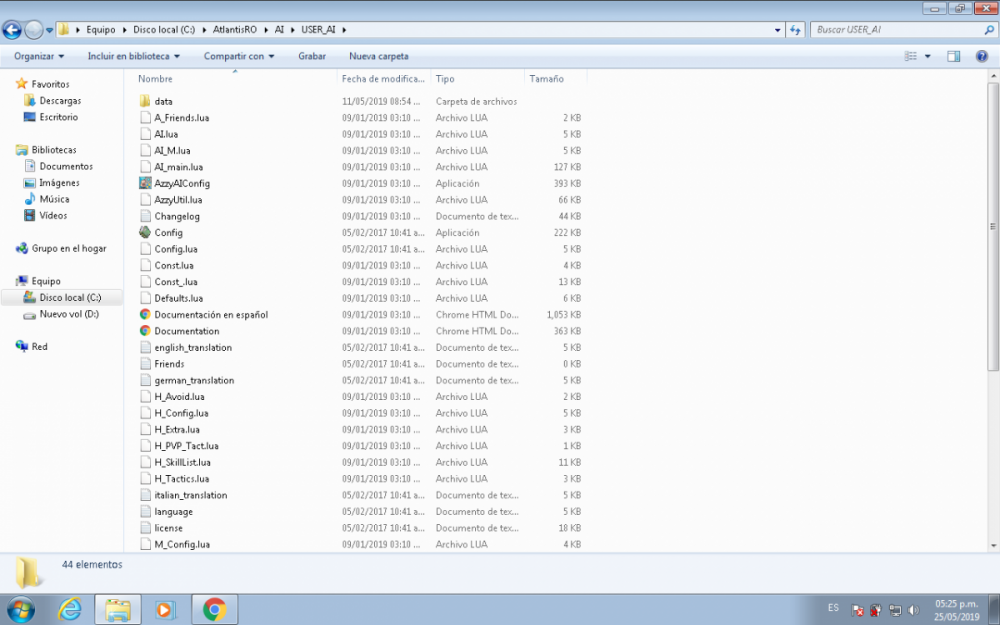Toggle the preview pane button
Viewport: 1000px width, 625px height.
click(953, 56)
